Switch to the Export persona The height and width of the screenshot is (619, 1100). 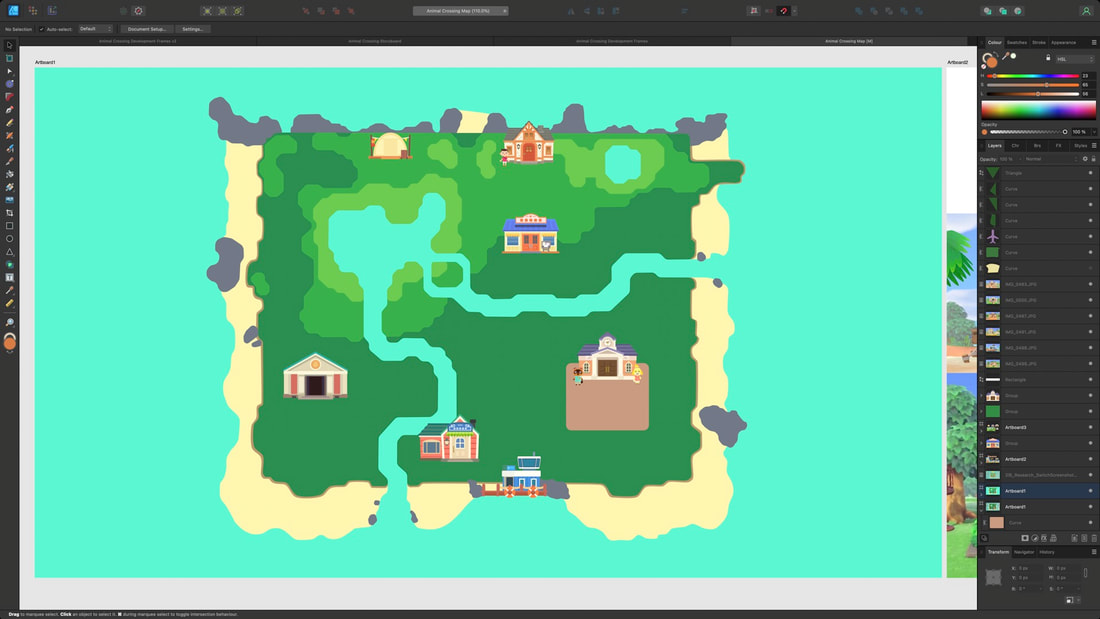pos(52,11)
